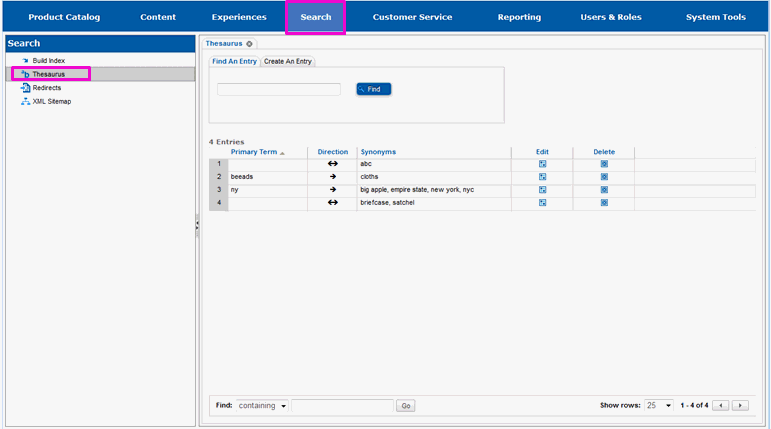Screen dimensions: 771x429
Task: Select the XML Sitemap tree item label
Action: (52, 101)
